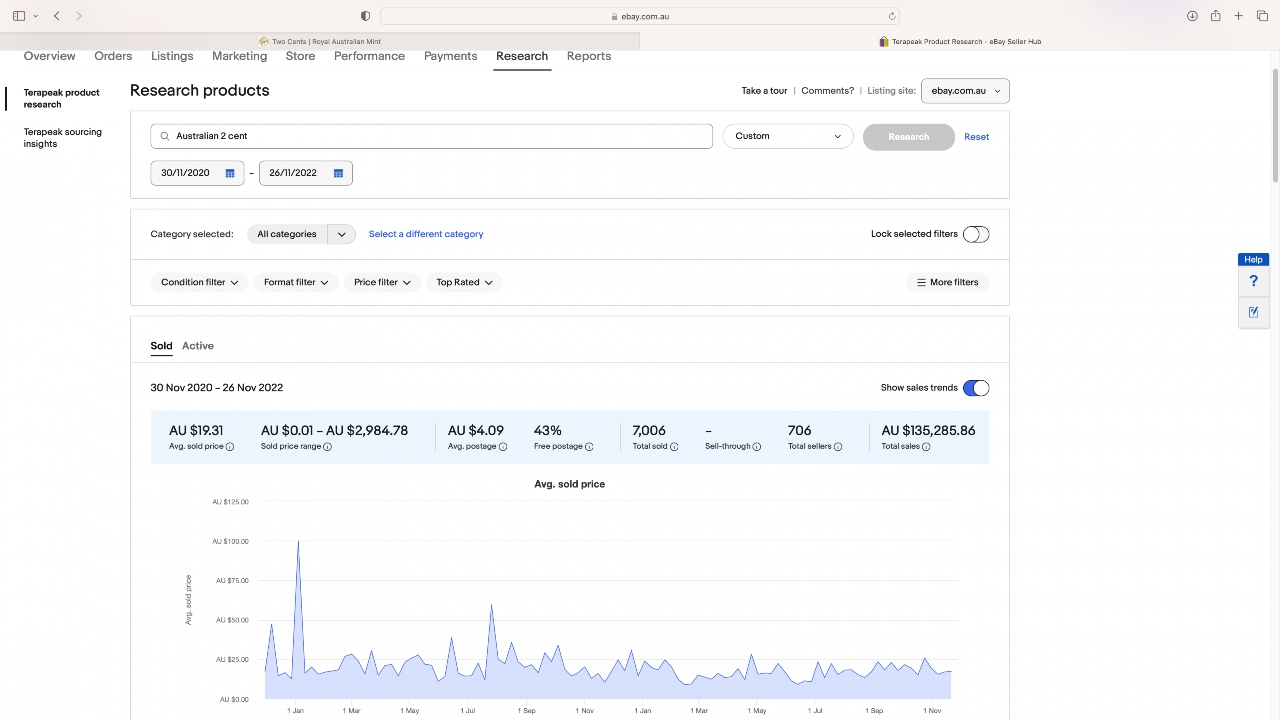Click question mark help icon
The height and width of the screenshot is (720, 1280).
(x=1253, y=282)
